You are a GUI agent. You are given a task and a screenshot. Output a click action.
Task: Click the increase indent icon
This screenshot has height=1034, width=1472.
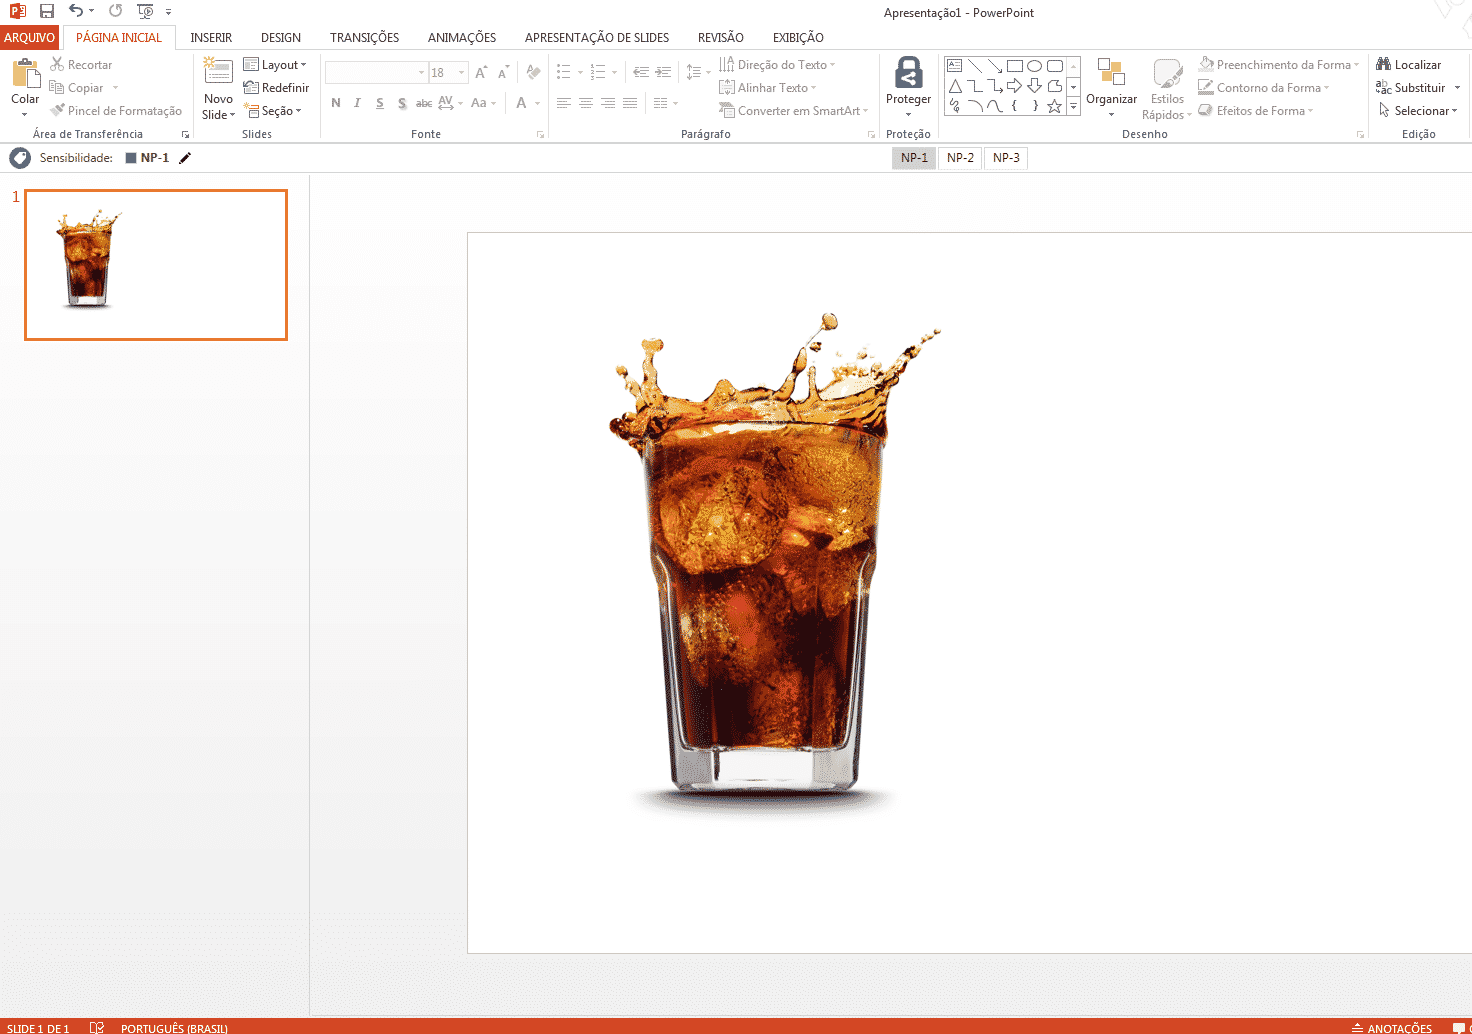coord(663,72)
